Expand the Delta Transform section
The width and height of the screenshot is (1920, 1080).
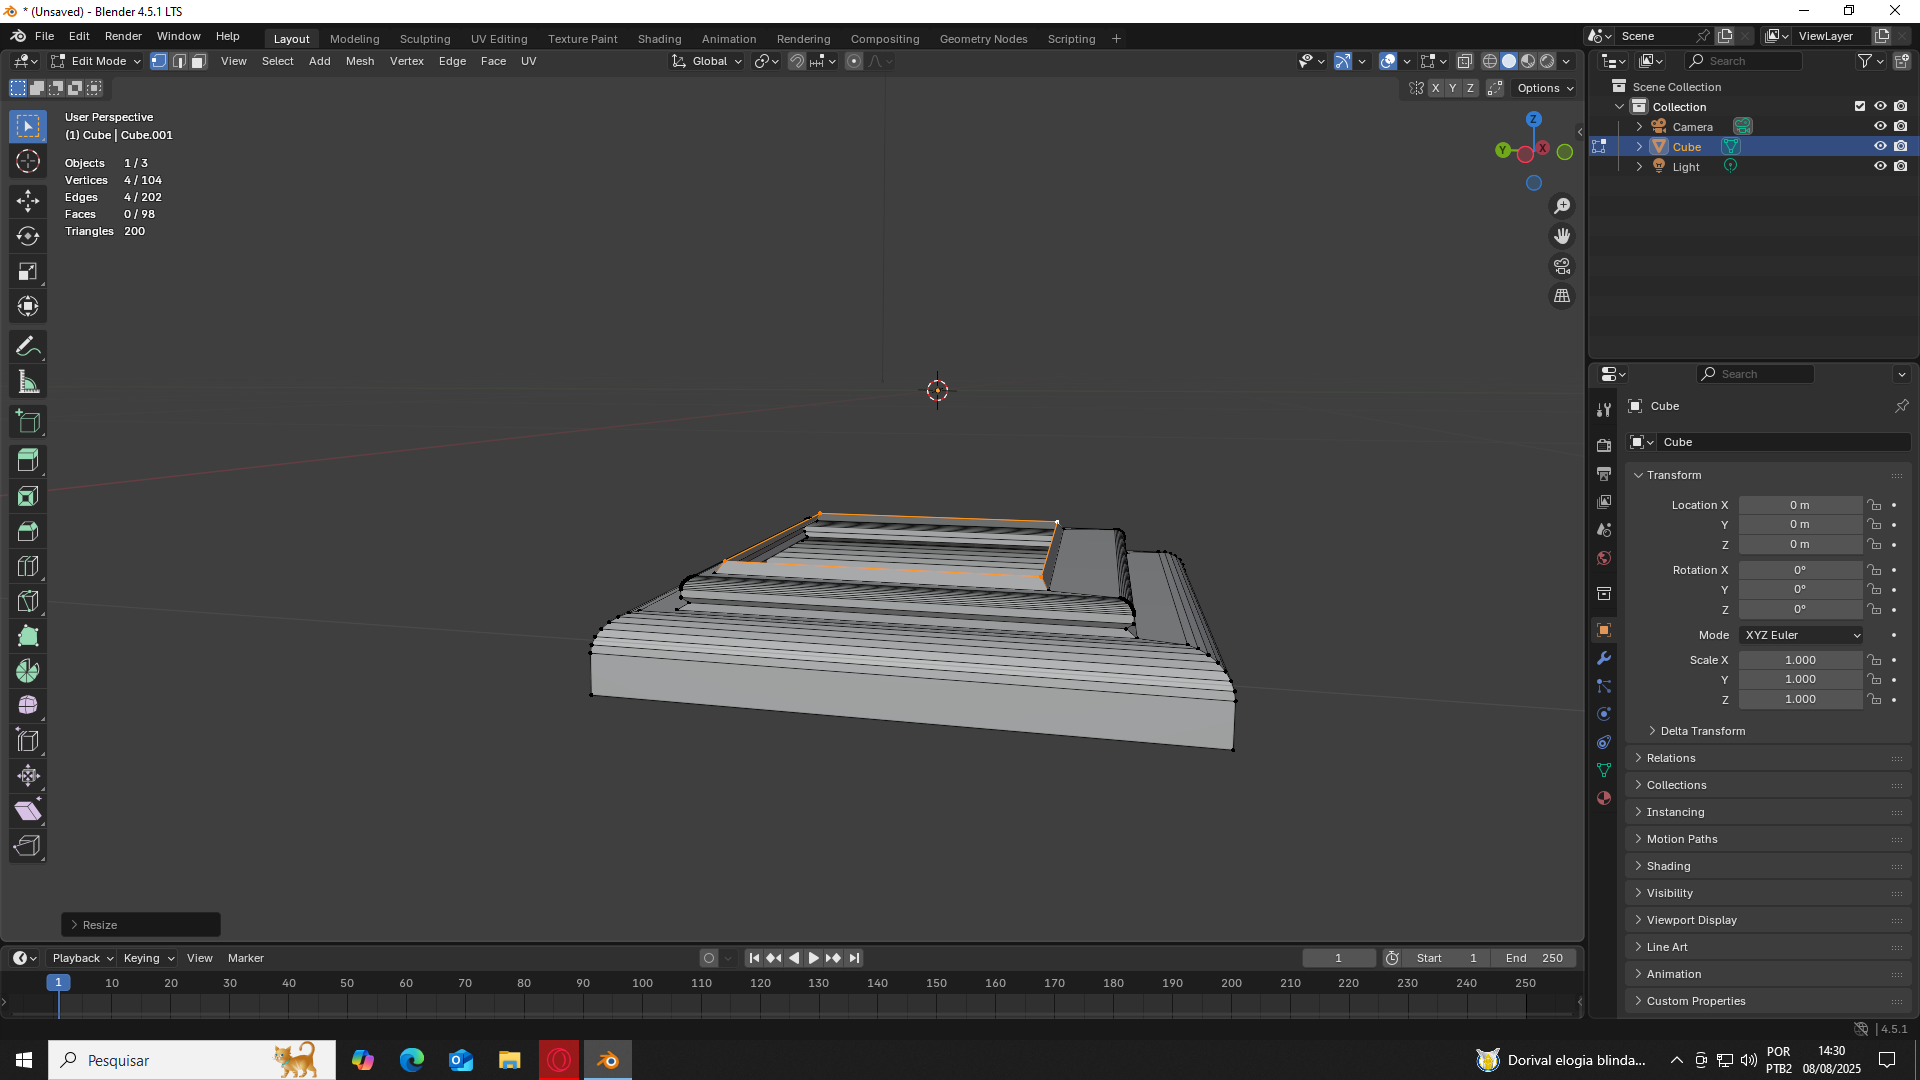[x=1702, y=731]
